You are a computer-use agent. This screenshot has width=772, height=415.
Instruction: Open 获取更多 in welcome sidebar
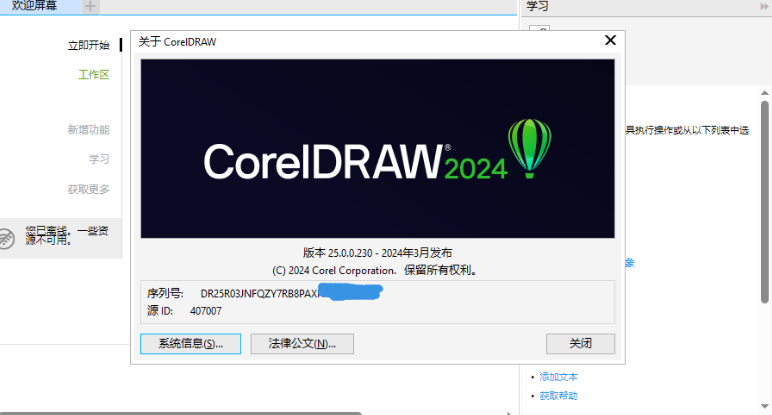coord(89,189)
